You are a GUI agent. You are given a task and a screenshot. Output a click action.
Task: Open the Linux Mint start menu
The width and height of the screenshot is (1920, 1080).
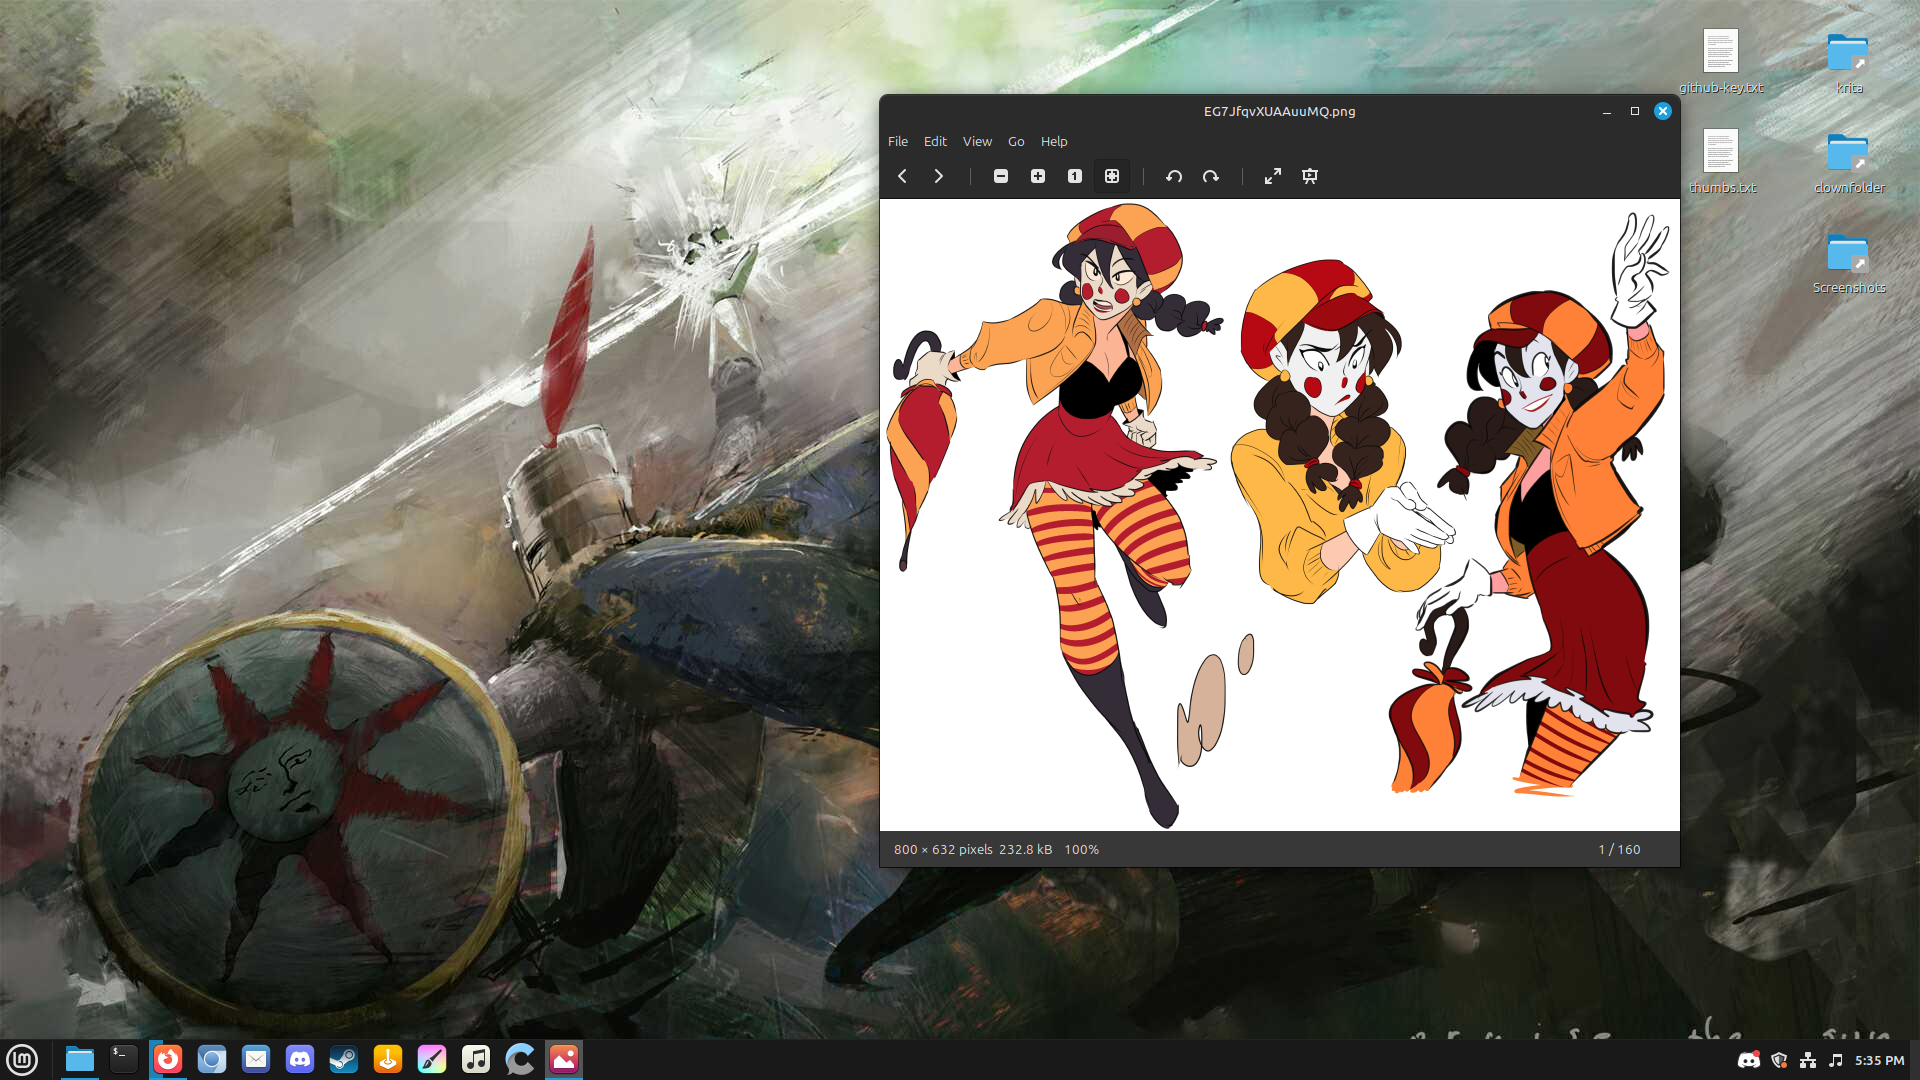click(x=22, y=1059)
